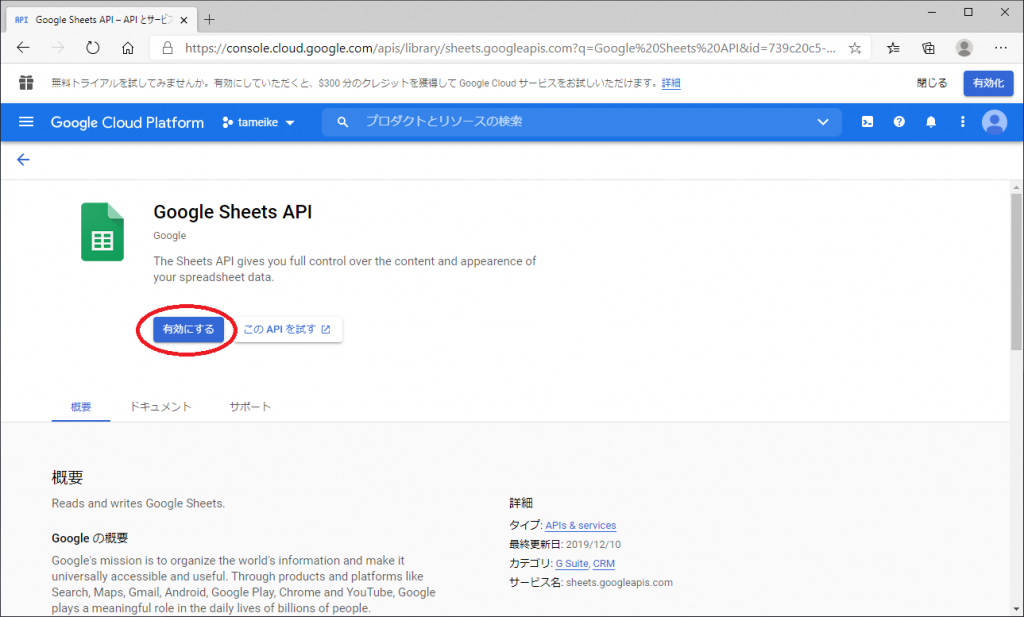Go to browser home page
Viewport: 1024px width, 617px height.
128,47
